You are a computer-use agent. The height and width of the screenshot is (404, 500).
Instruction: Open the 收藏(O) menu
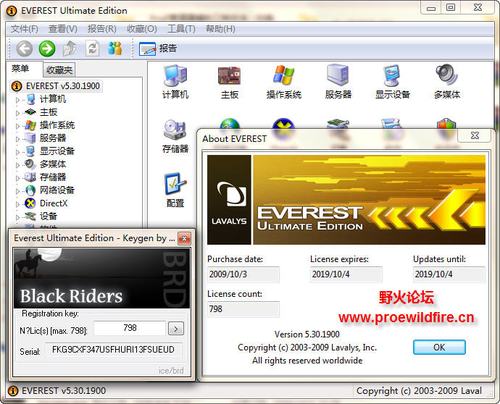(142, 29)
